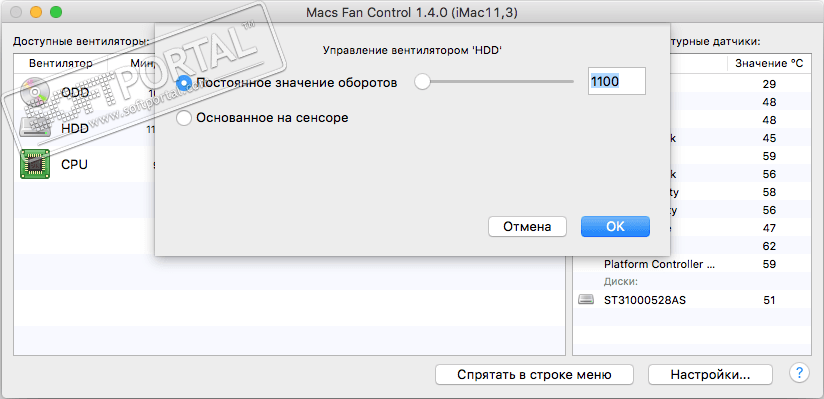Screen dimensions: 824x399
Task: Click the sensor temperature value 47
Action: 769,228
